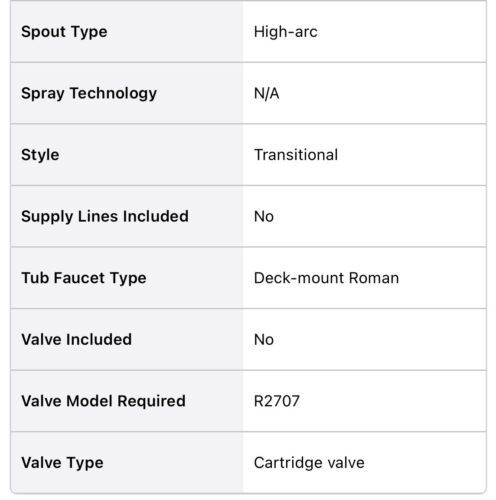The image size is (496, 500).
Task: Click the Cartridge valve value
Action: 309,463
